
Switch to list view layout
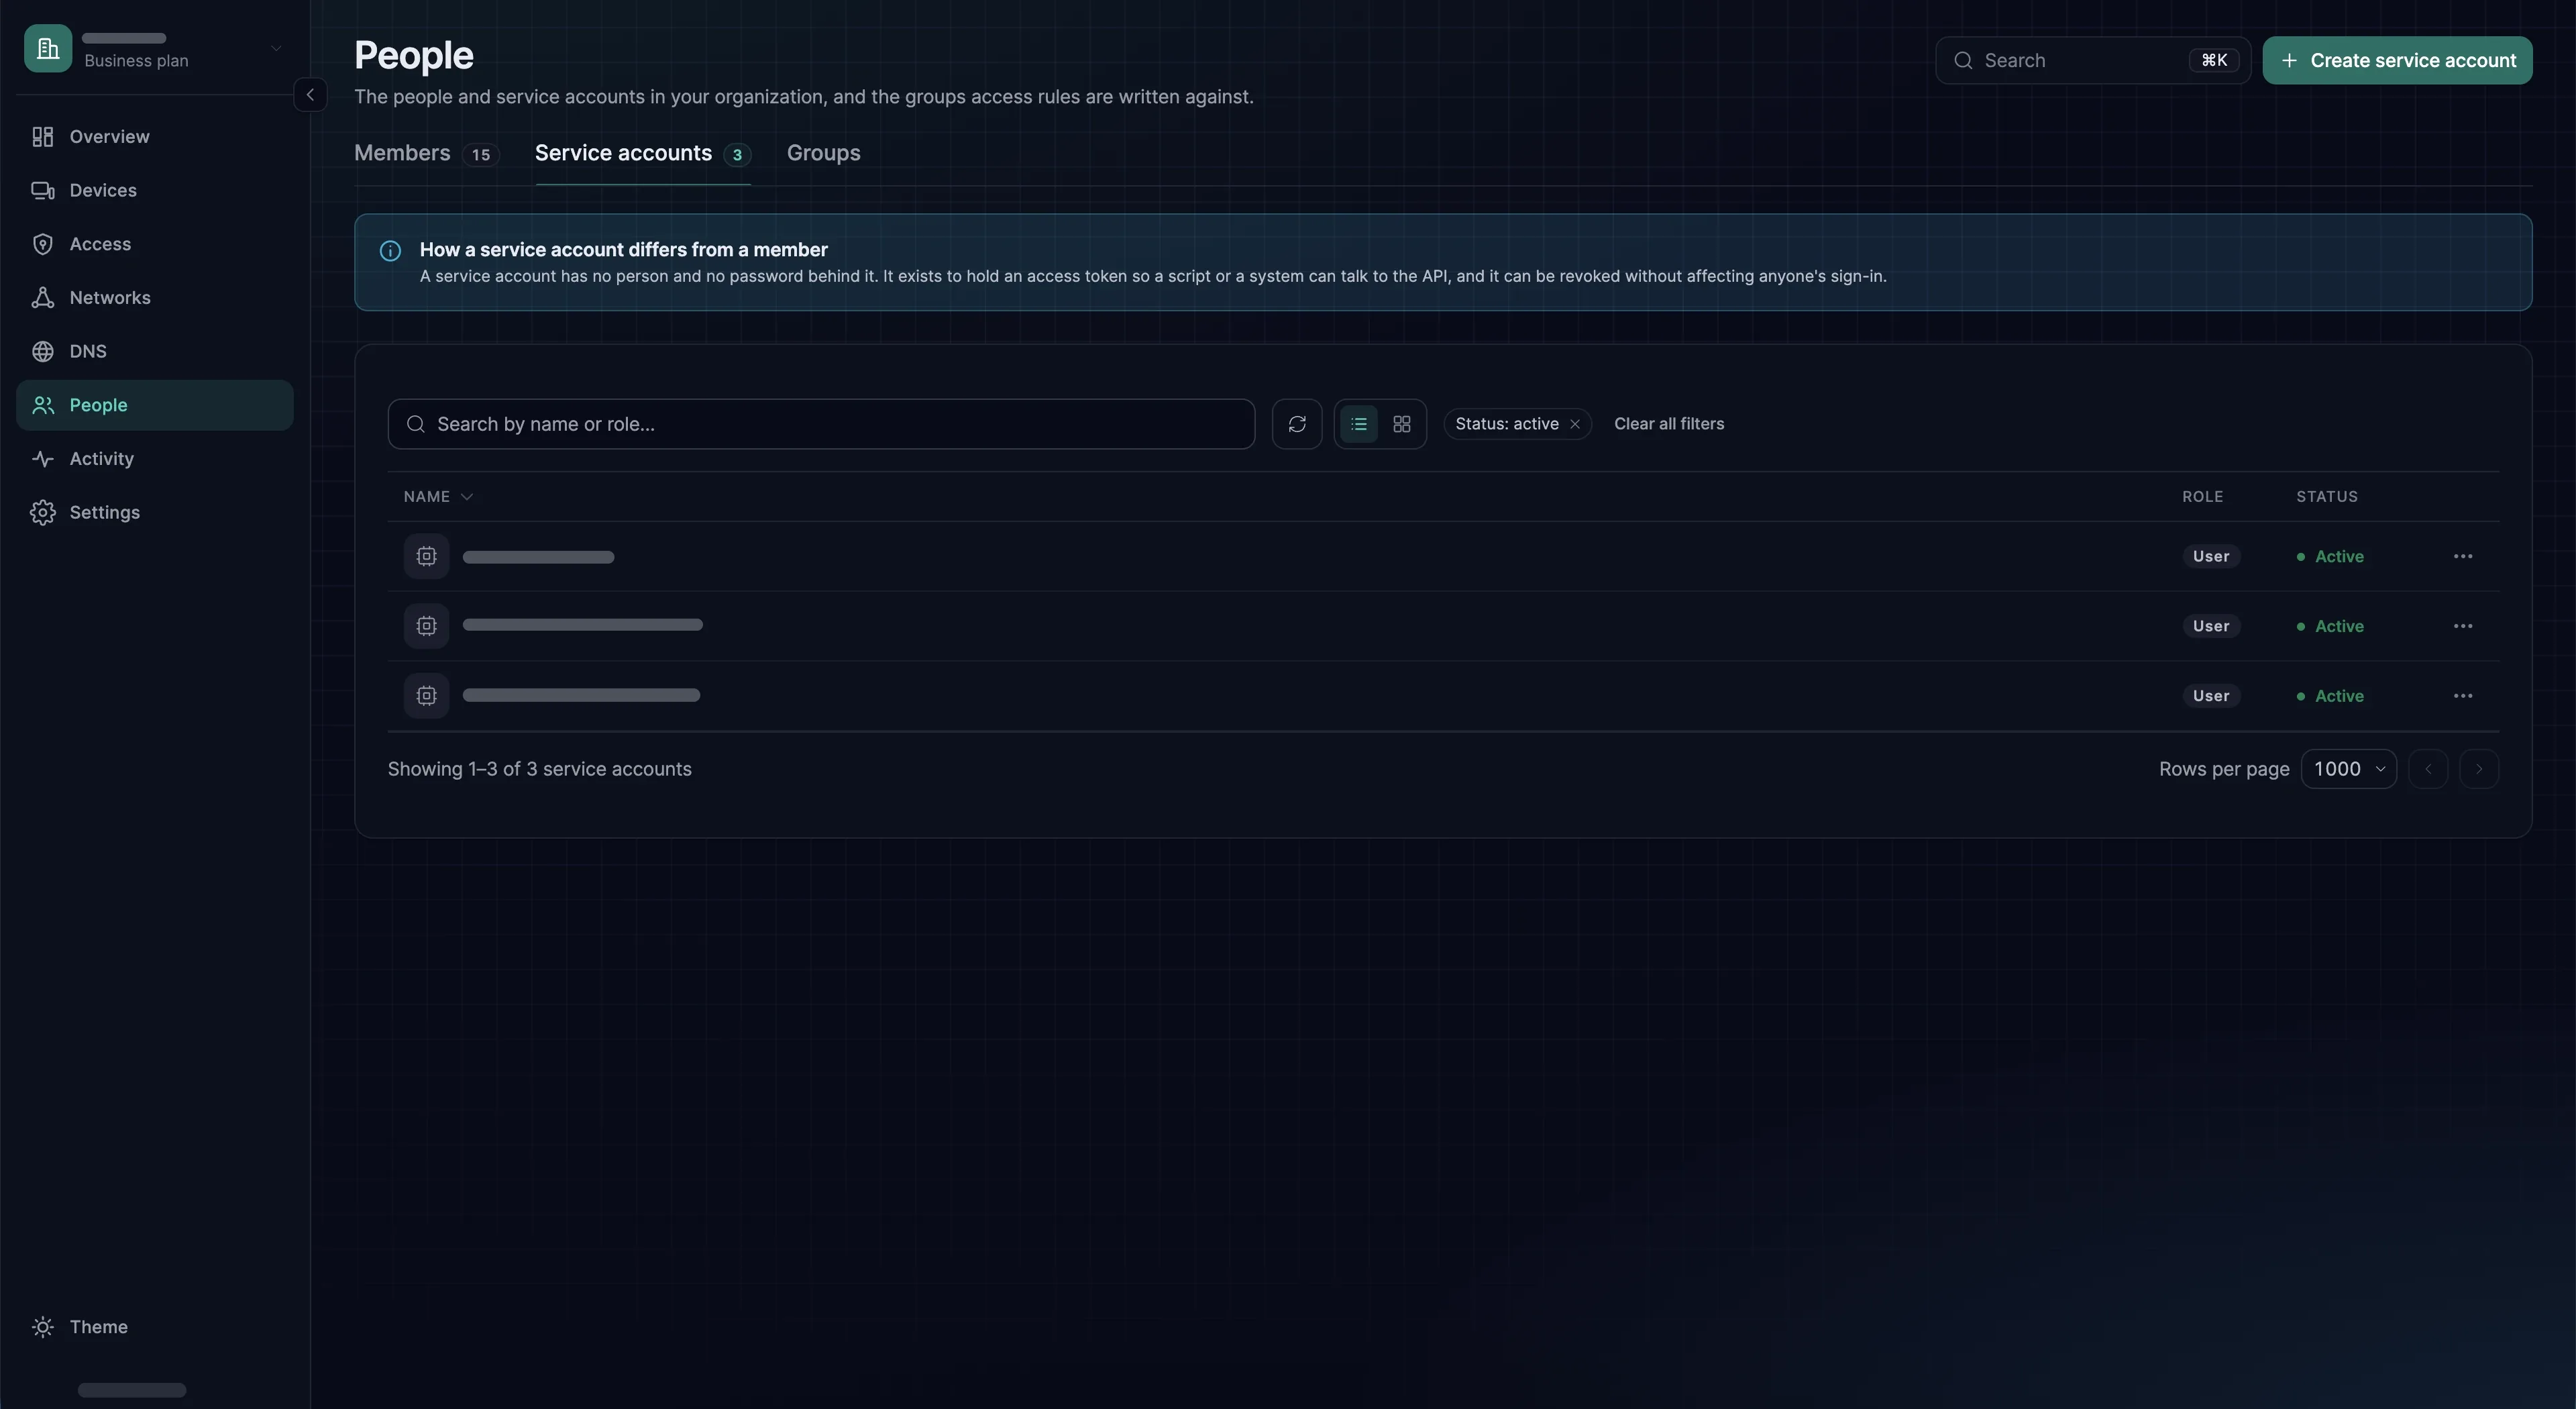pos(1358,424)
